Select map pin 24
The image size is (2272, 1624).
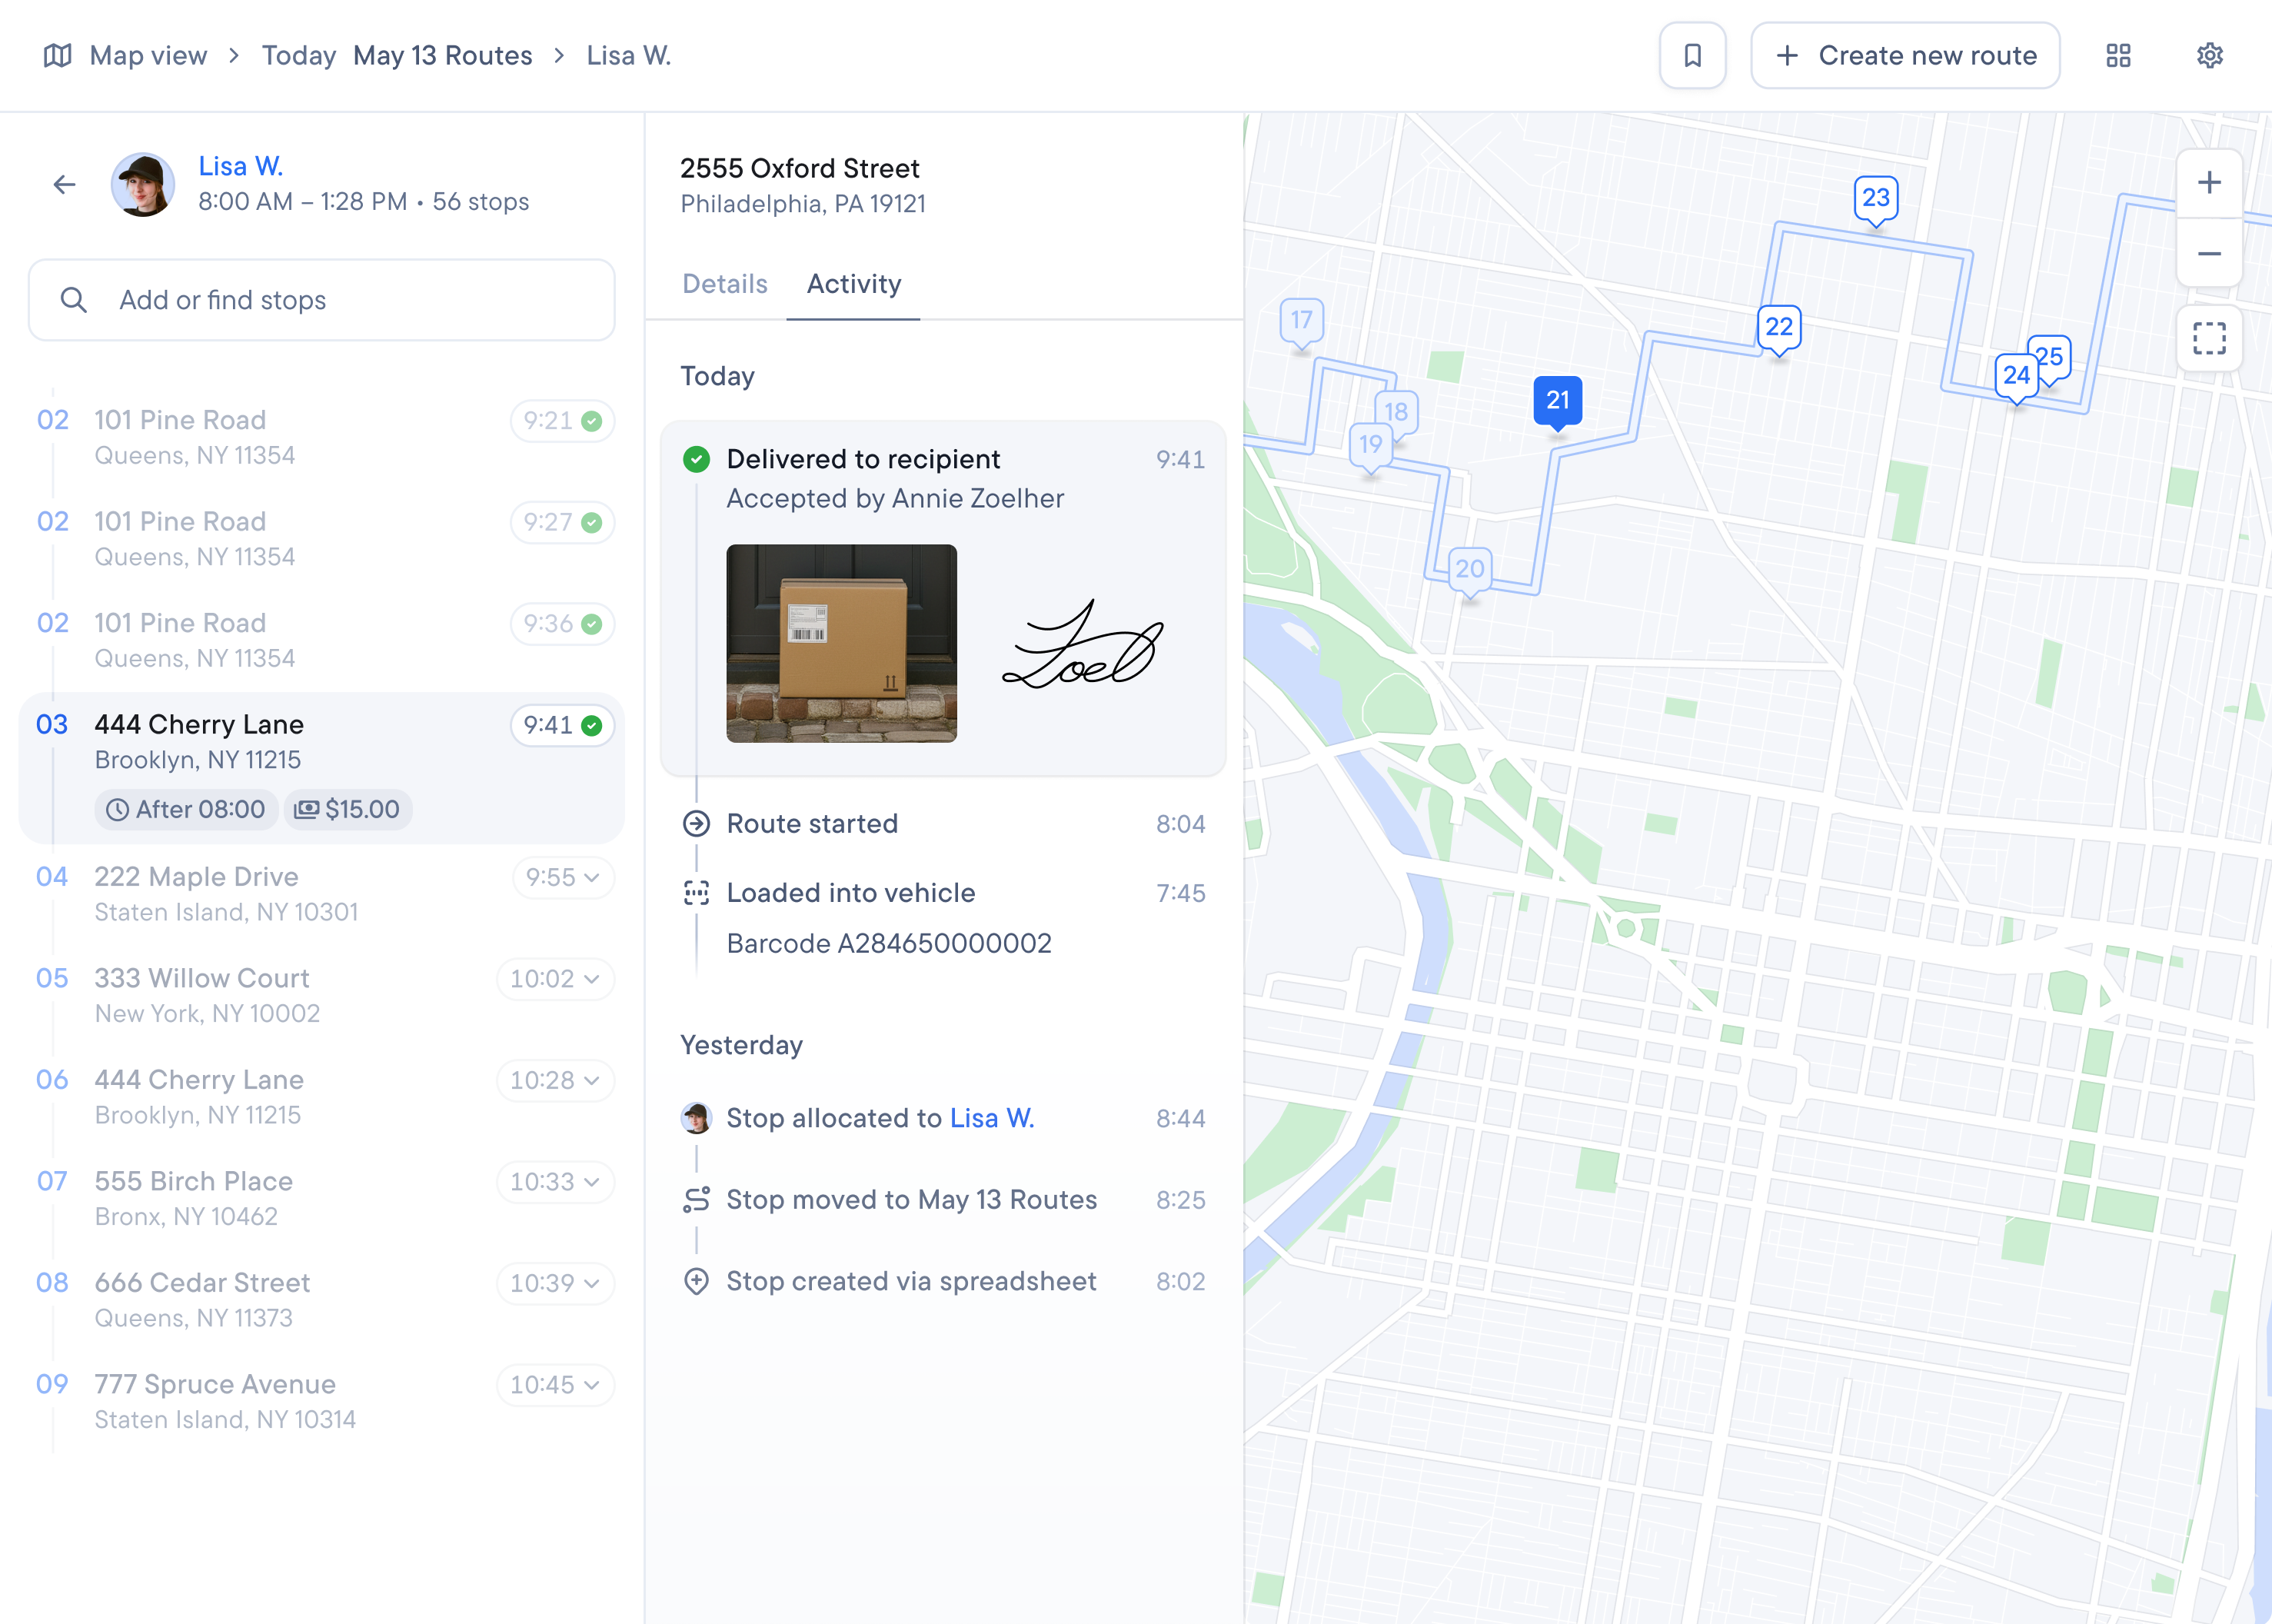click(2016, 378)
